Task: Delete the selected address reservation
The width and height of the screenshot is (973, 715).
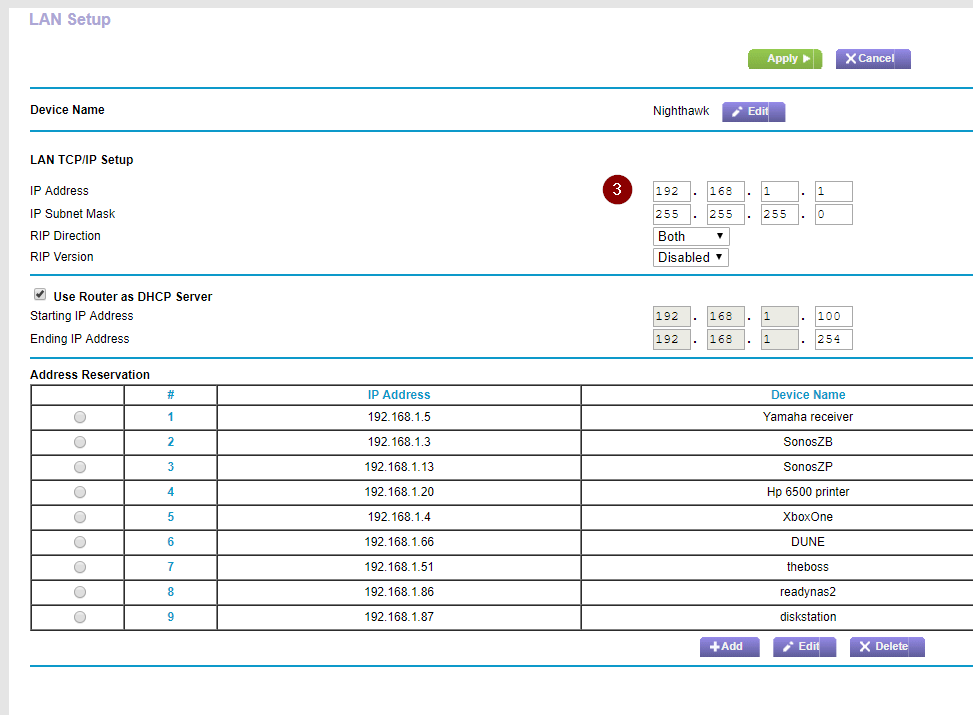Action: (x=887, y=647)
